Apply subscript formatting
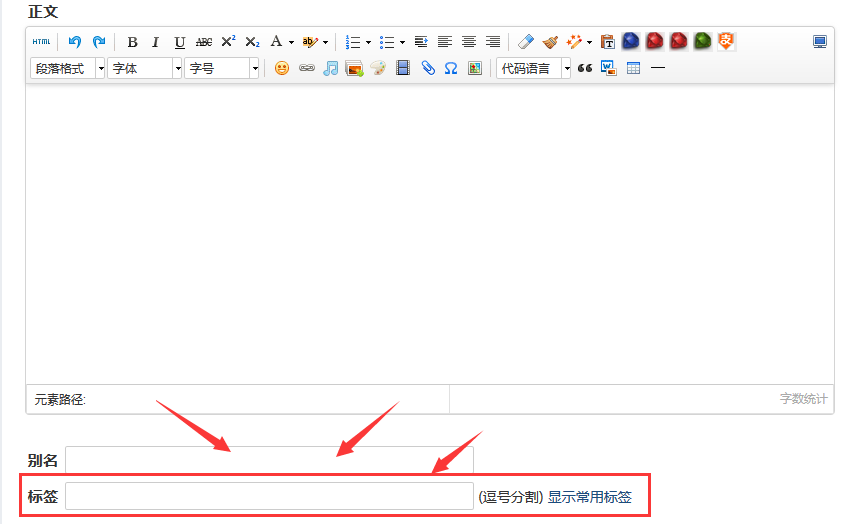This screenshot has width=850, height=524. pyautogui.click(x=252, y=42)
